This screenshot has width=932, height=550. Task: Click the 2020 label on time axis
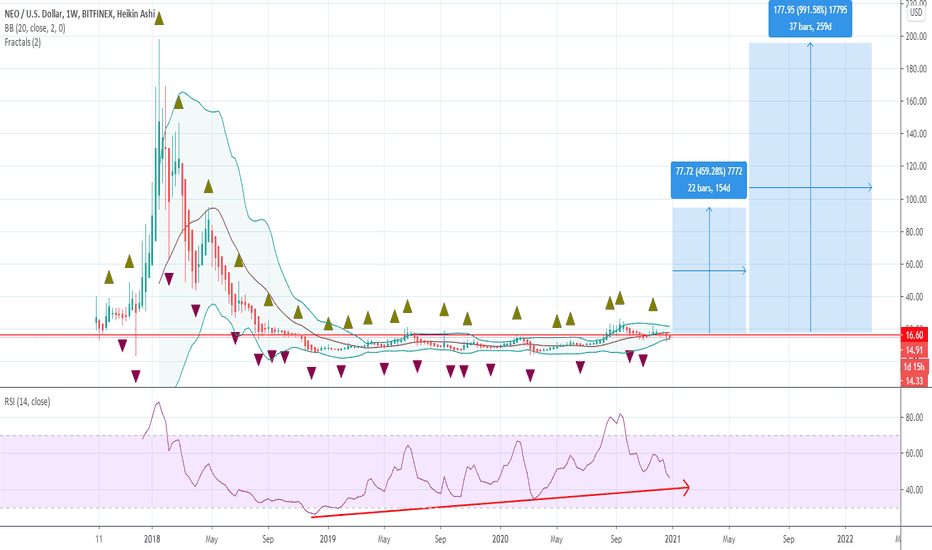pyautogui.click(x=500, y=539)
